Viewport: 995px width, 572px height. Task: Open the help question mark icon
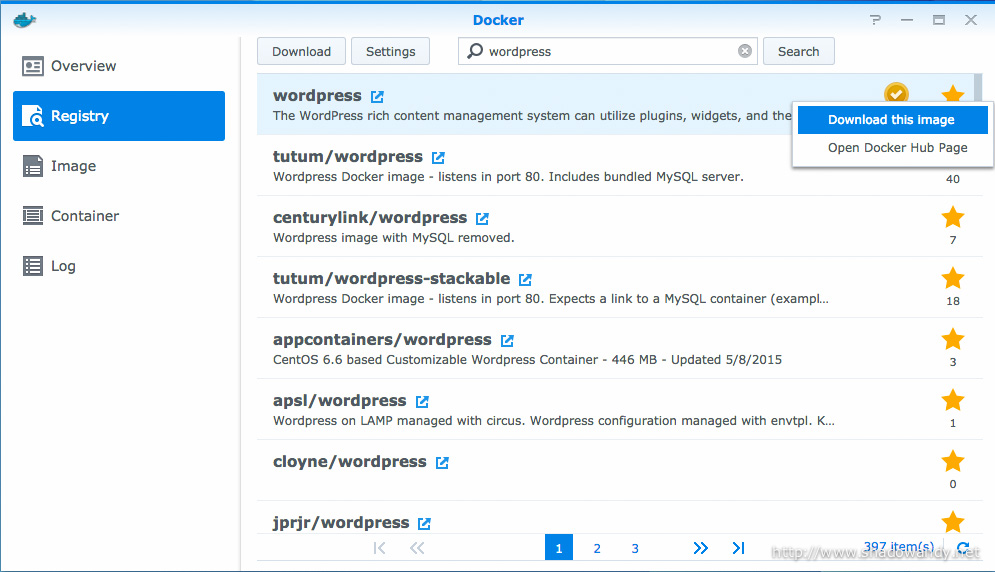[876, 20]
